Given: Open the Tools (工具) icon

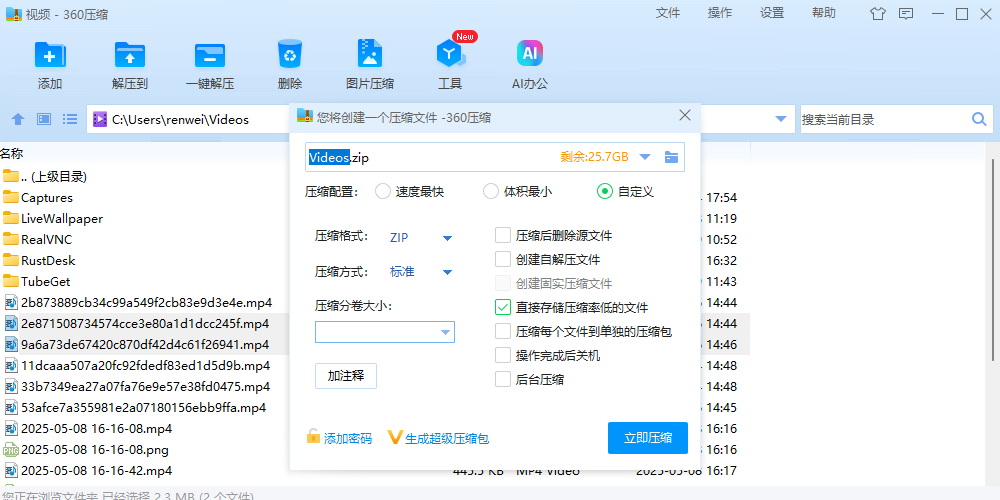Looking at the screenshot, I should coord(450,55).
